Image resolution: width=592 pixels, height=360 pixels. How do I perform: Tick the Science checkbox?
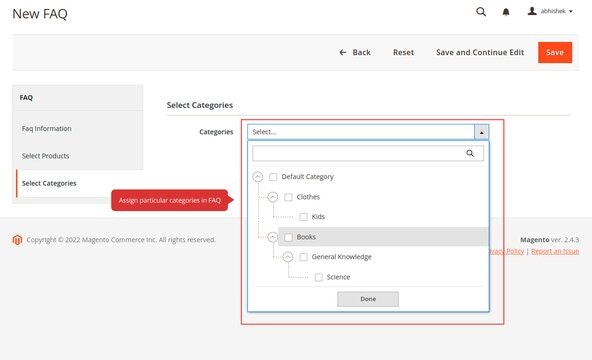click(x=318, y=277)
